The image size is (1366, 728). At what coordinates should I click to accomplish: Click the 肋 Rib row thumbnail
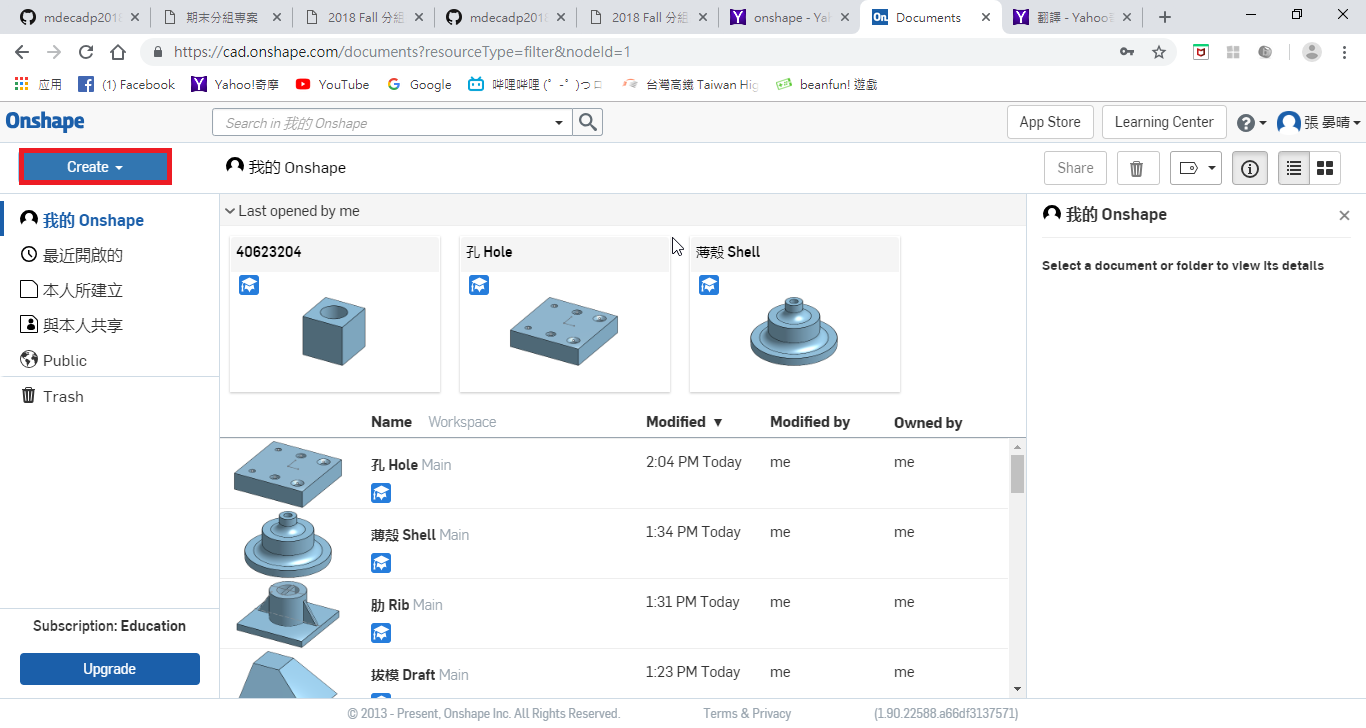287,613
